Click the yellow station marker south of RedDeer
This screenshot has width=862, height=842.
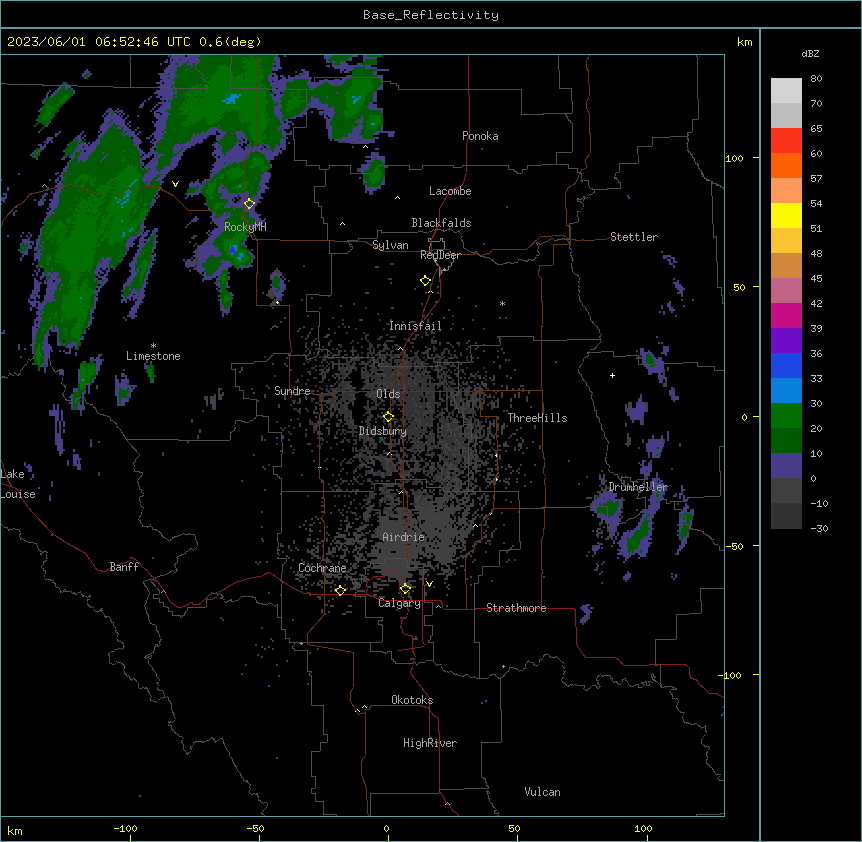point(425,281)
